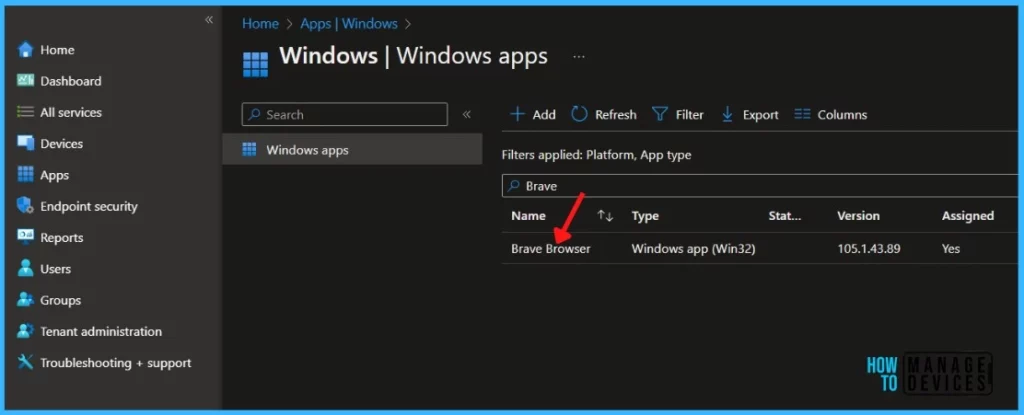Viewport: 1024px width, 415px height.
Task: Open Home in the left sidebar
Action: pos(46,50)
